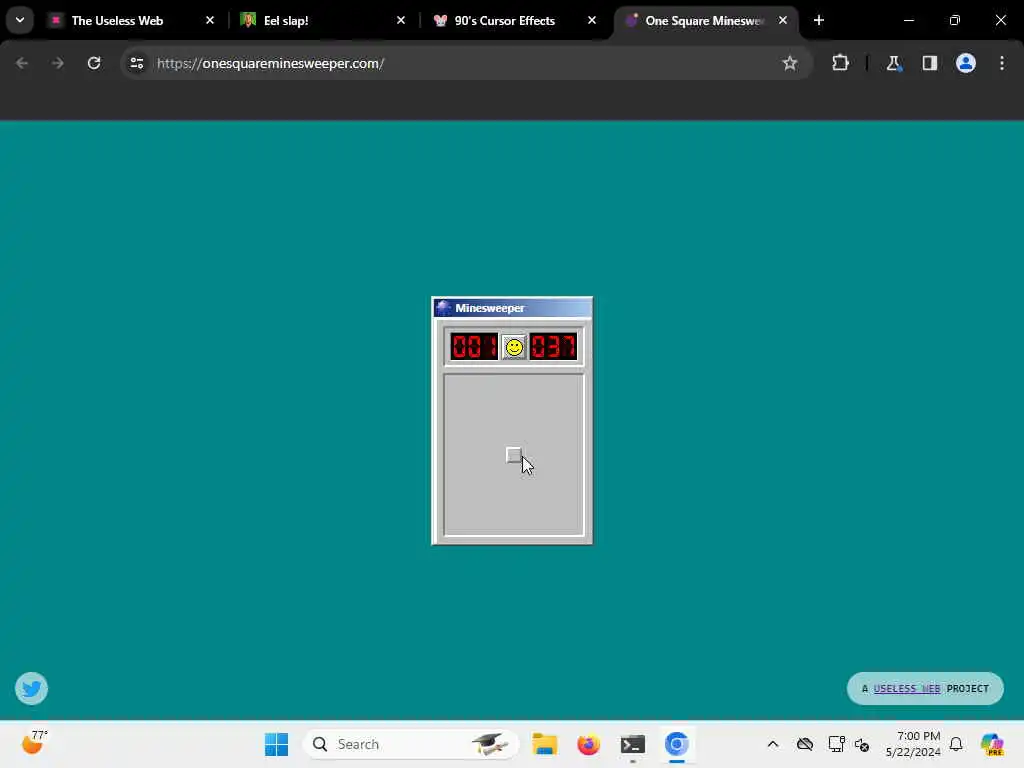Open File Explorer from taskbar
1024x768 pixels.
(544, 744)
